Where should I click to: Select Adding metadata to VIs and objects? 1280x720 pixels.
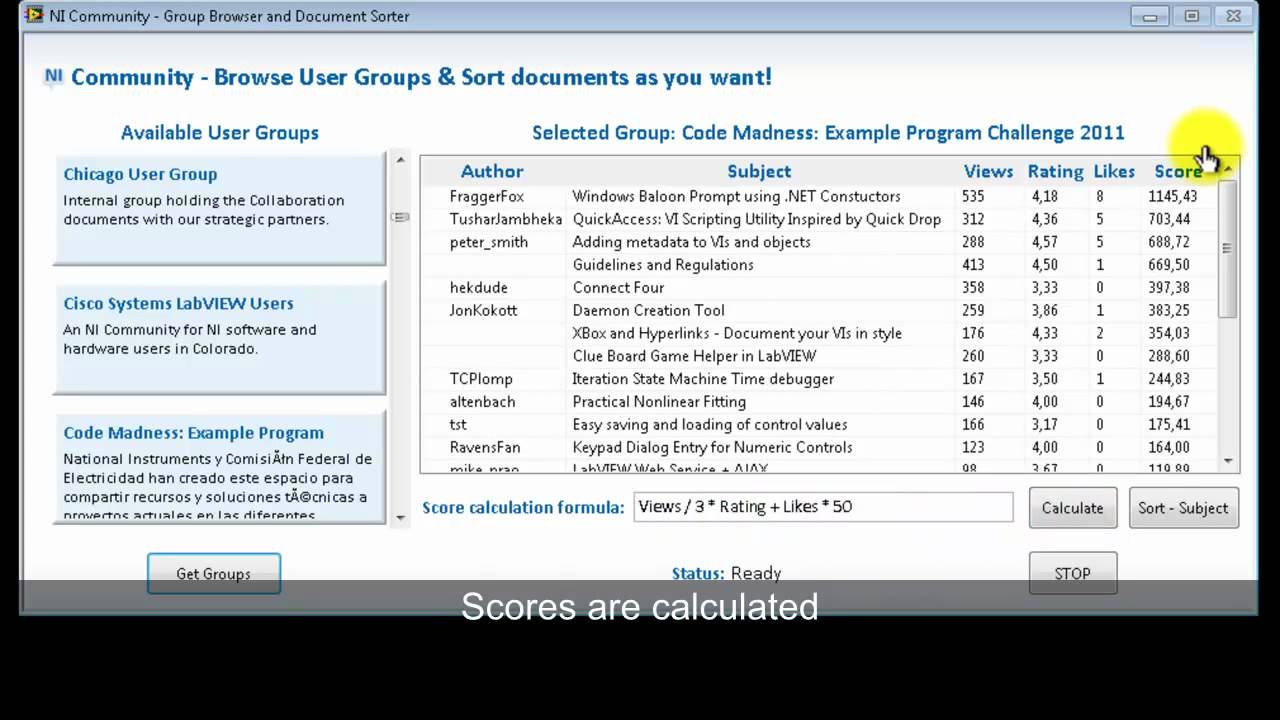pos(691,242)
